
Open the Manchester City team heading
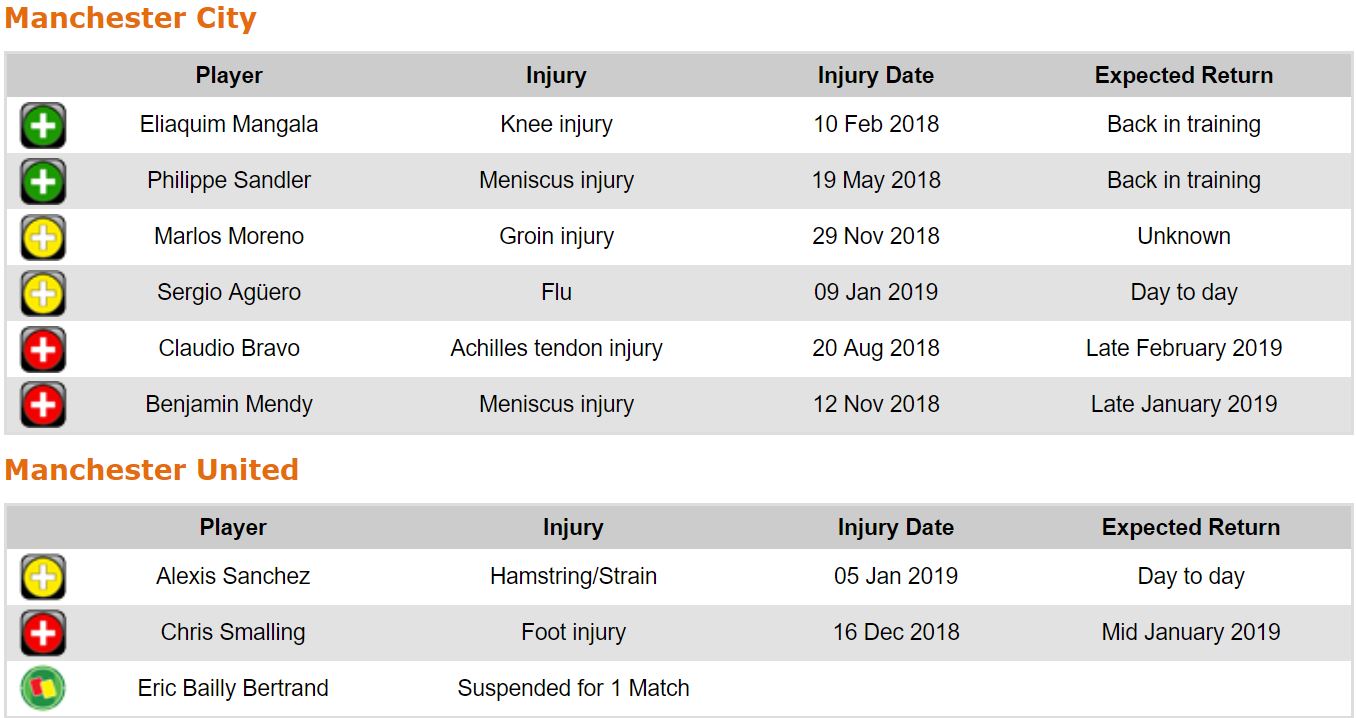pos(130,19)
